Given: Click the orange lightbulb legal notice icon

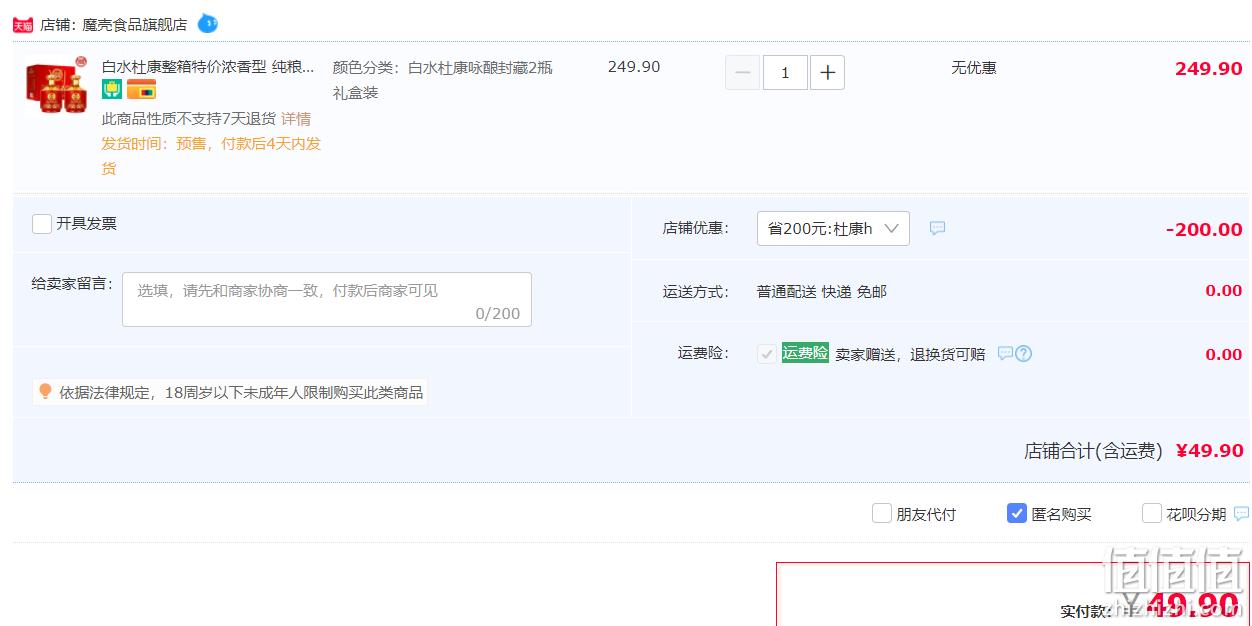Looking at the screenshot, I should pyautogui.click(x=45, y=391).
